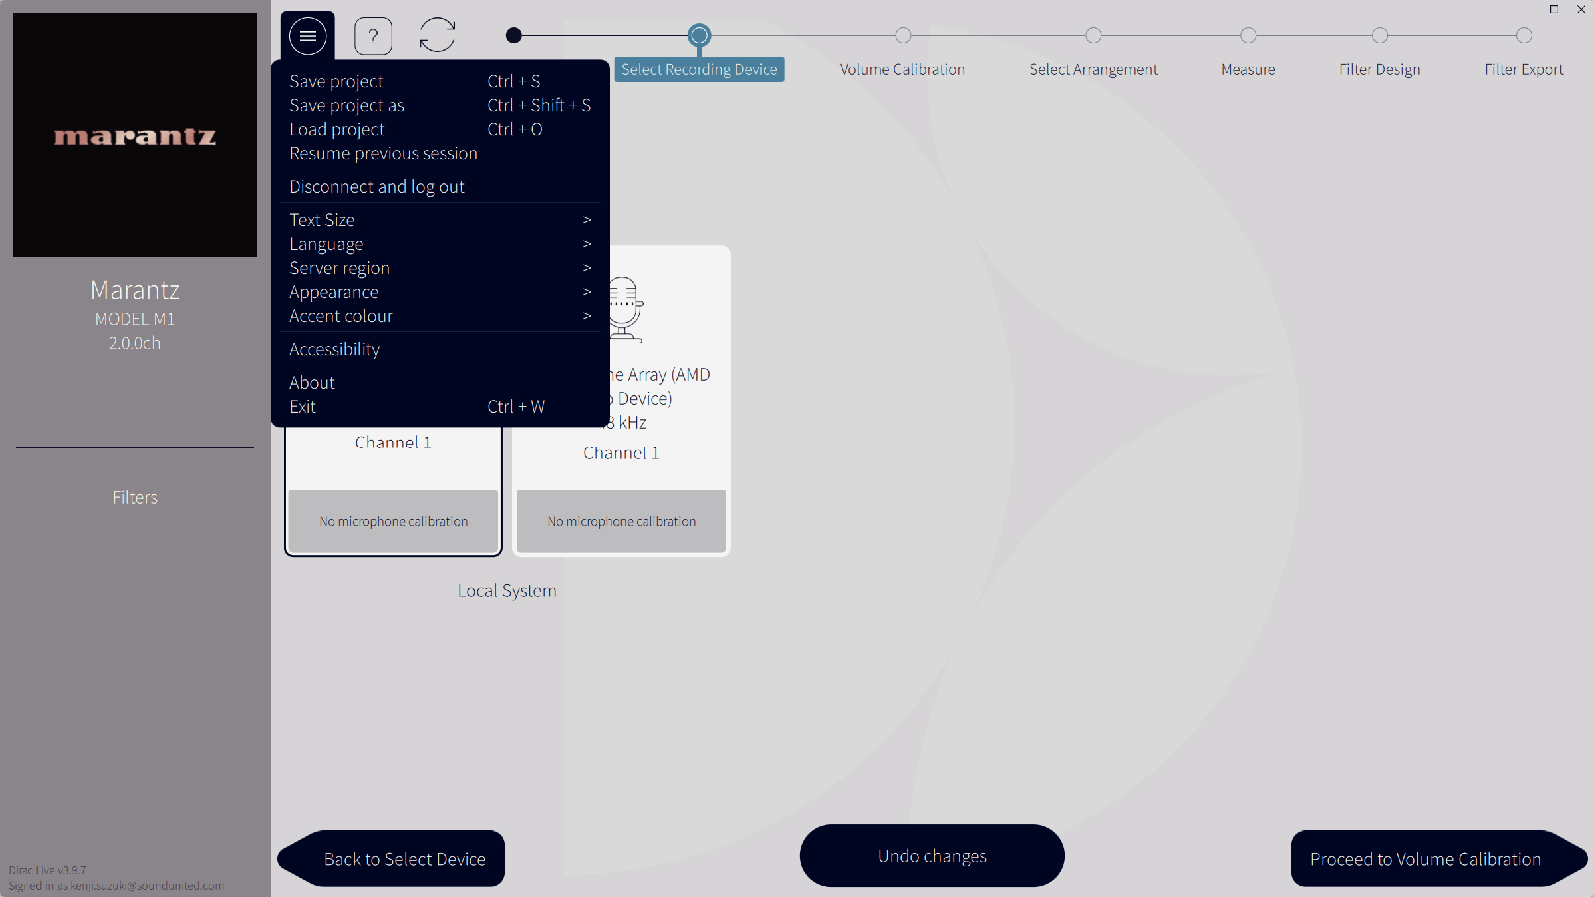The height and width of the screenshot is (897, 1594).
Task: Jump to Select Arrangement step circle
Action: tap(1093, 35)
